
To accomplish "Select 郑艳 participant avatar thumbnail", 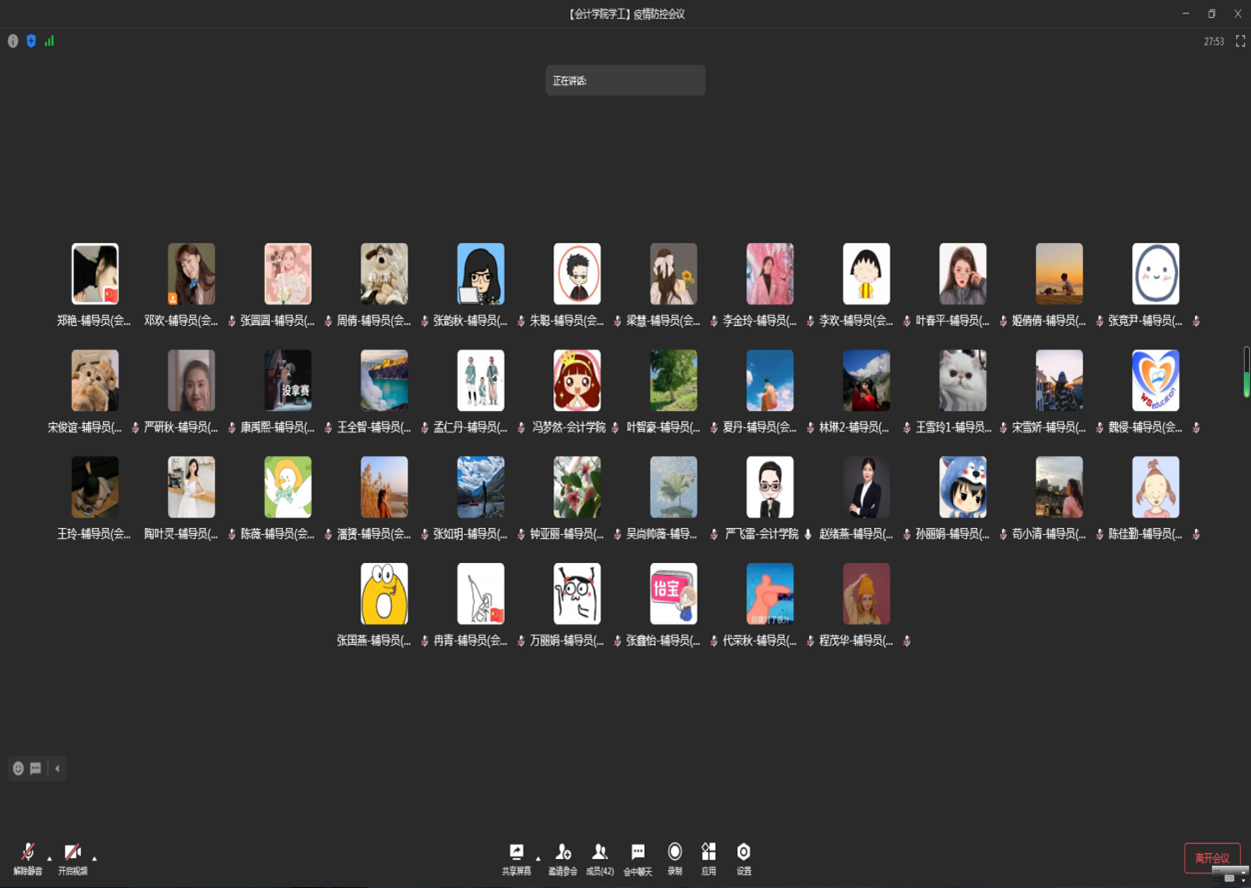I will (95, 274).
